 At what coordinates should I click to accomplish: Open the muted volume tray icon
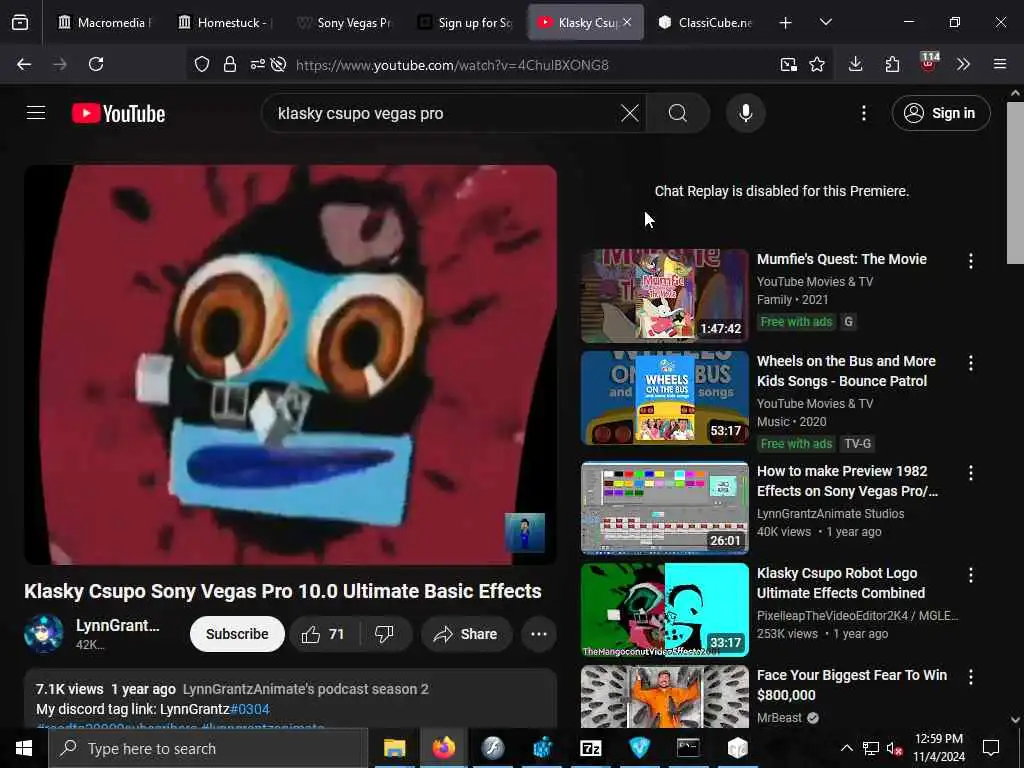coord(894,749)
